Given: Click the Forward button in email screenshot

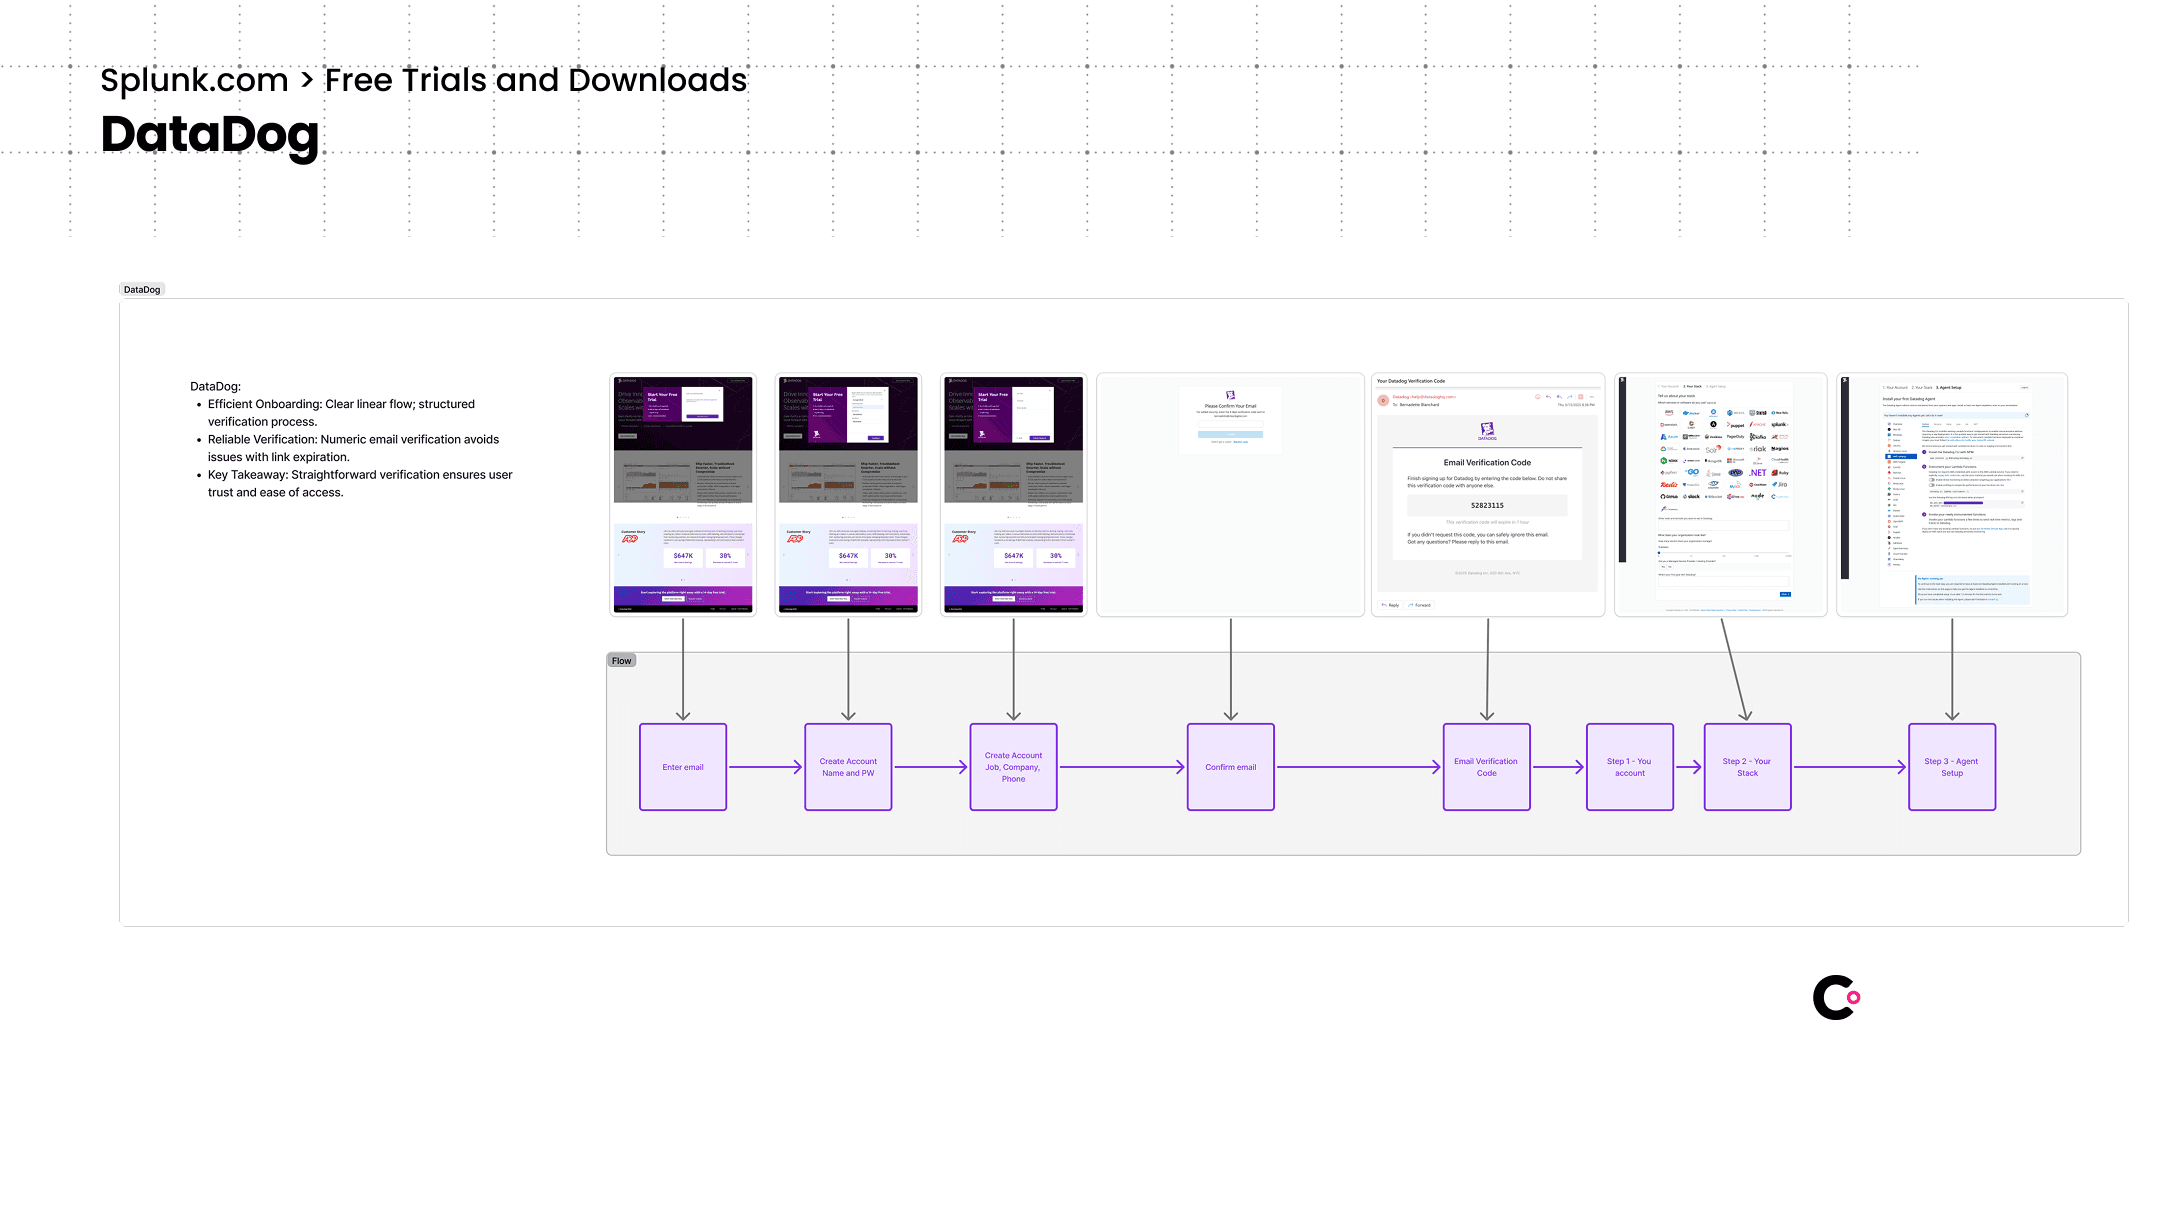Looking at the screenshot, I should pos(1419,605).
